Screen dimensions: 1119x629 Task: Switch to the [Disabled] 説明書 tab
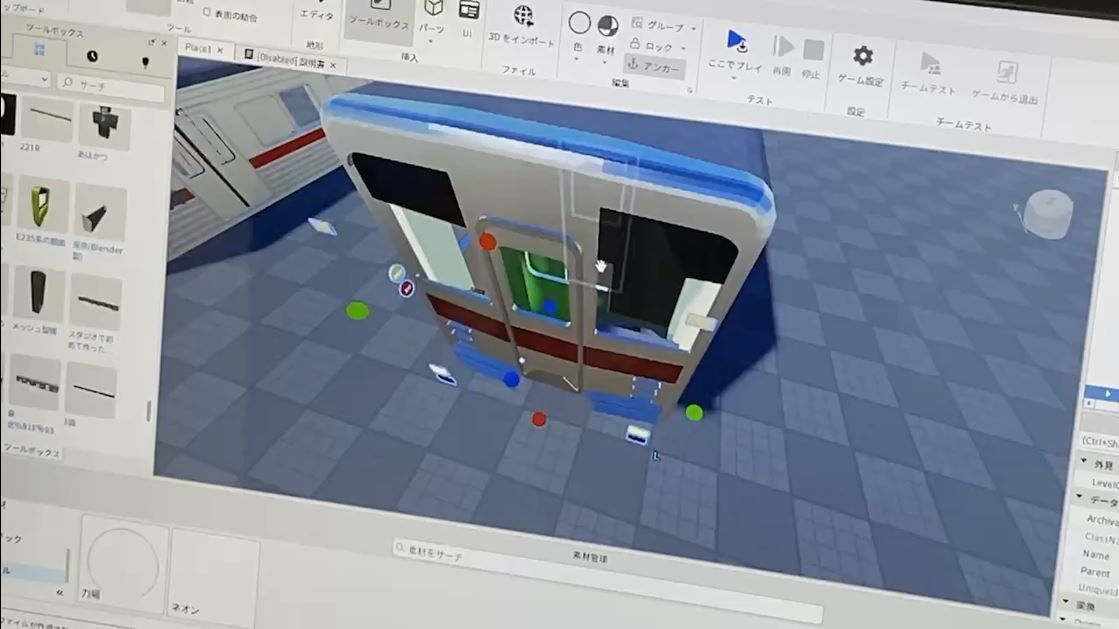(x=288, y=59)
